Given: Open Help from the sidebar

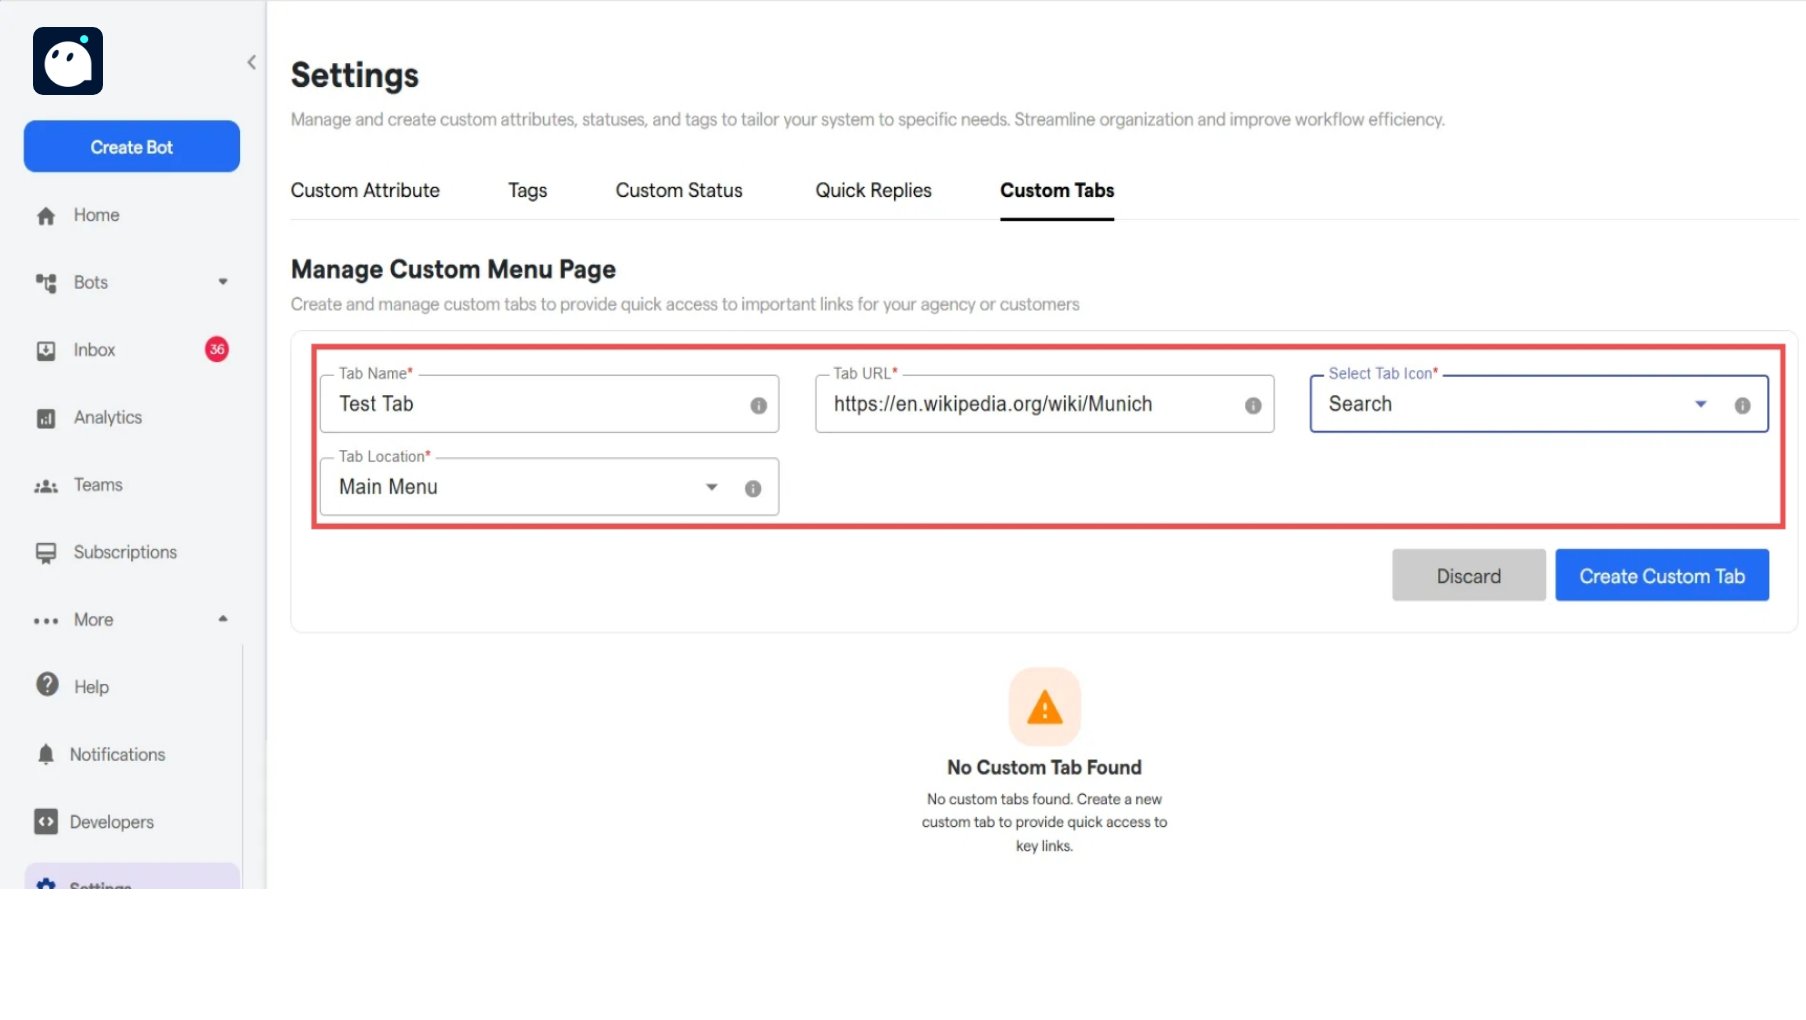Looking at the screenshot, I should point(91,687).
